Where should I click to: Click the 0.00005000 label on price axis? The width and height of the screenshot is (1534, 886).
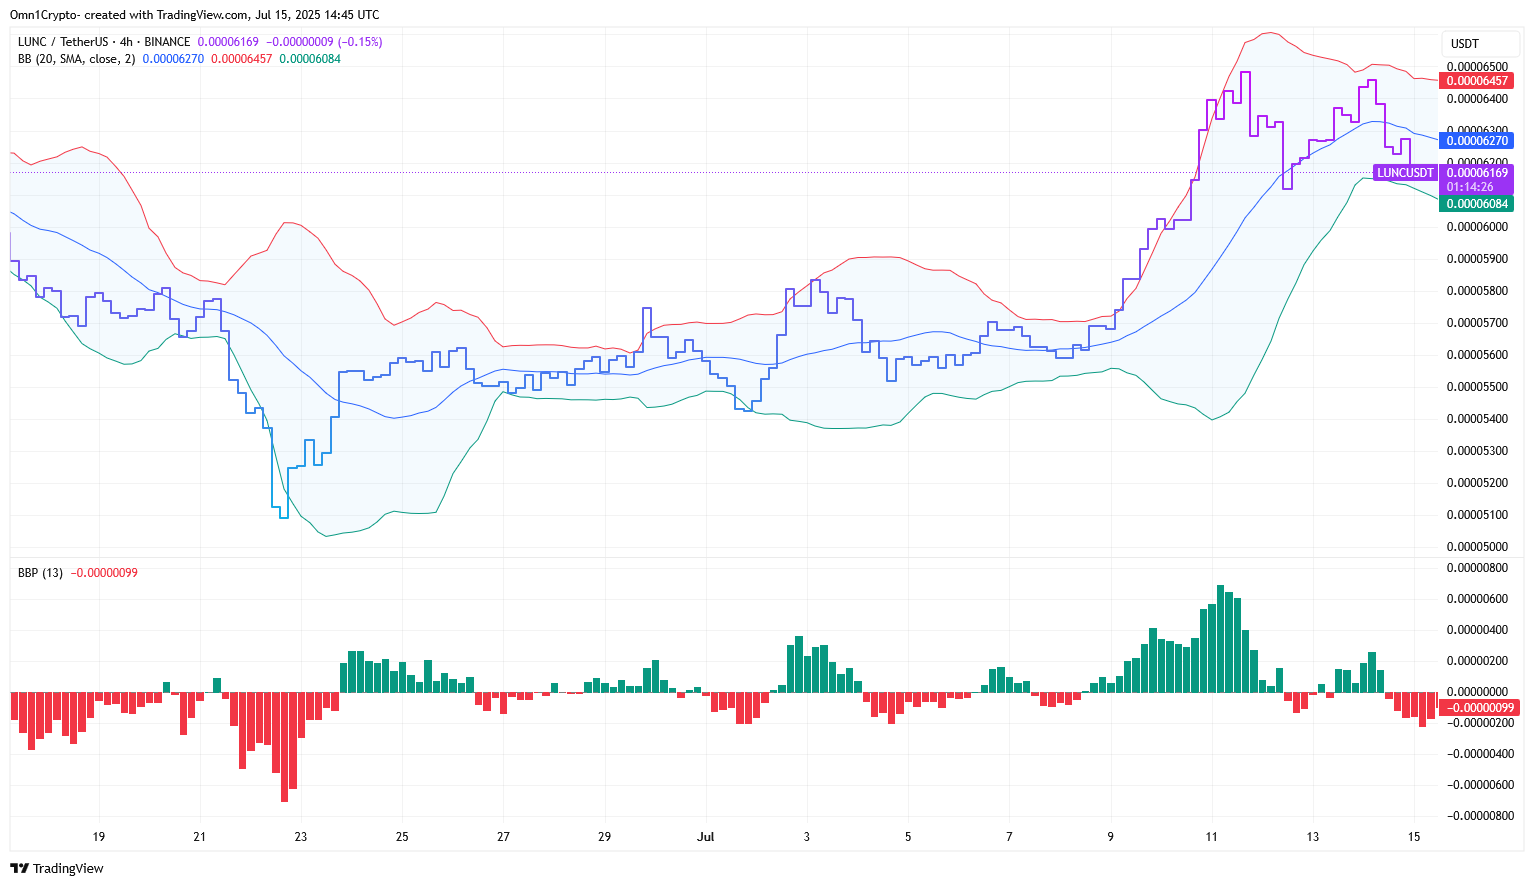point(1477,547)
